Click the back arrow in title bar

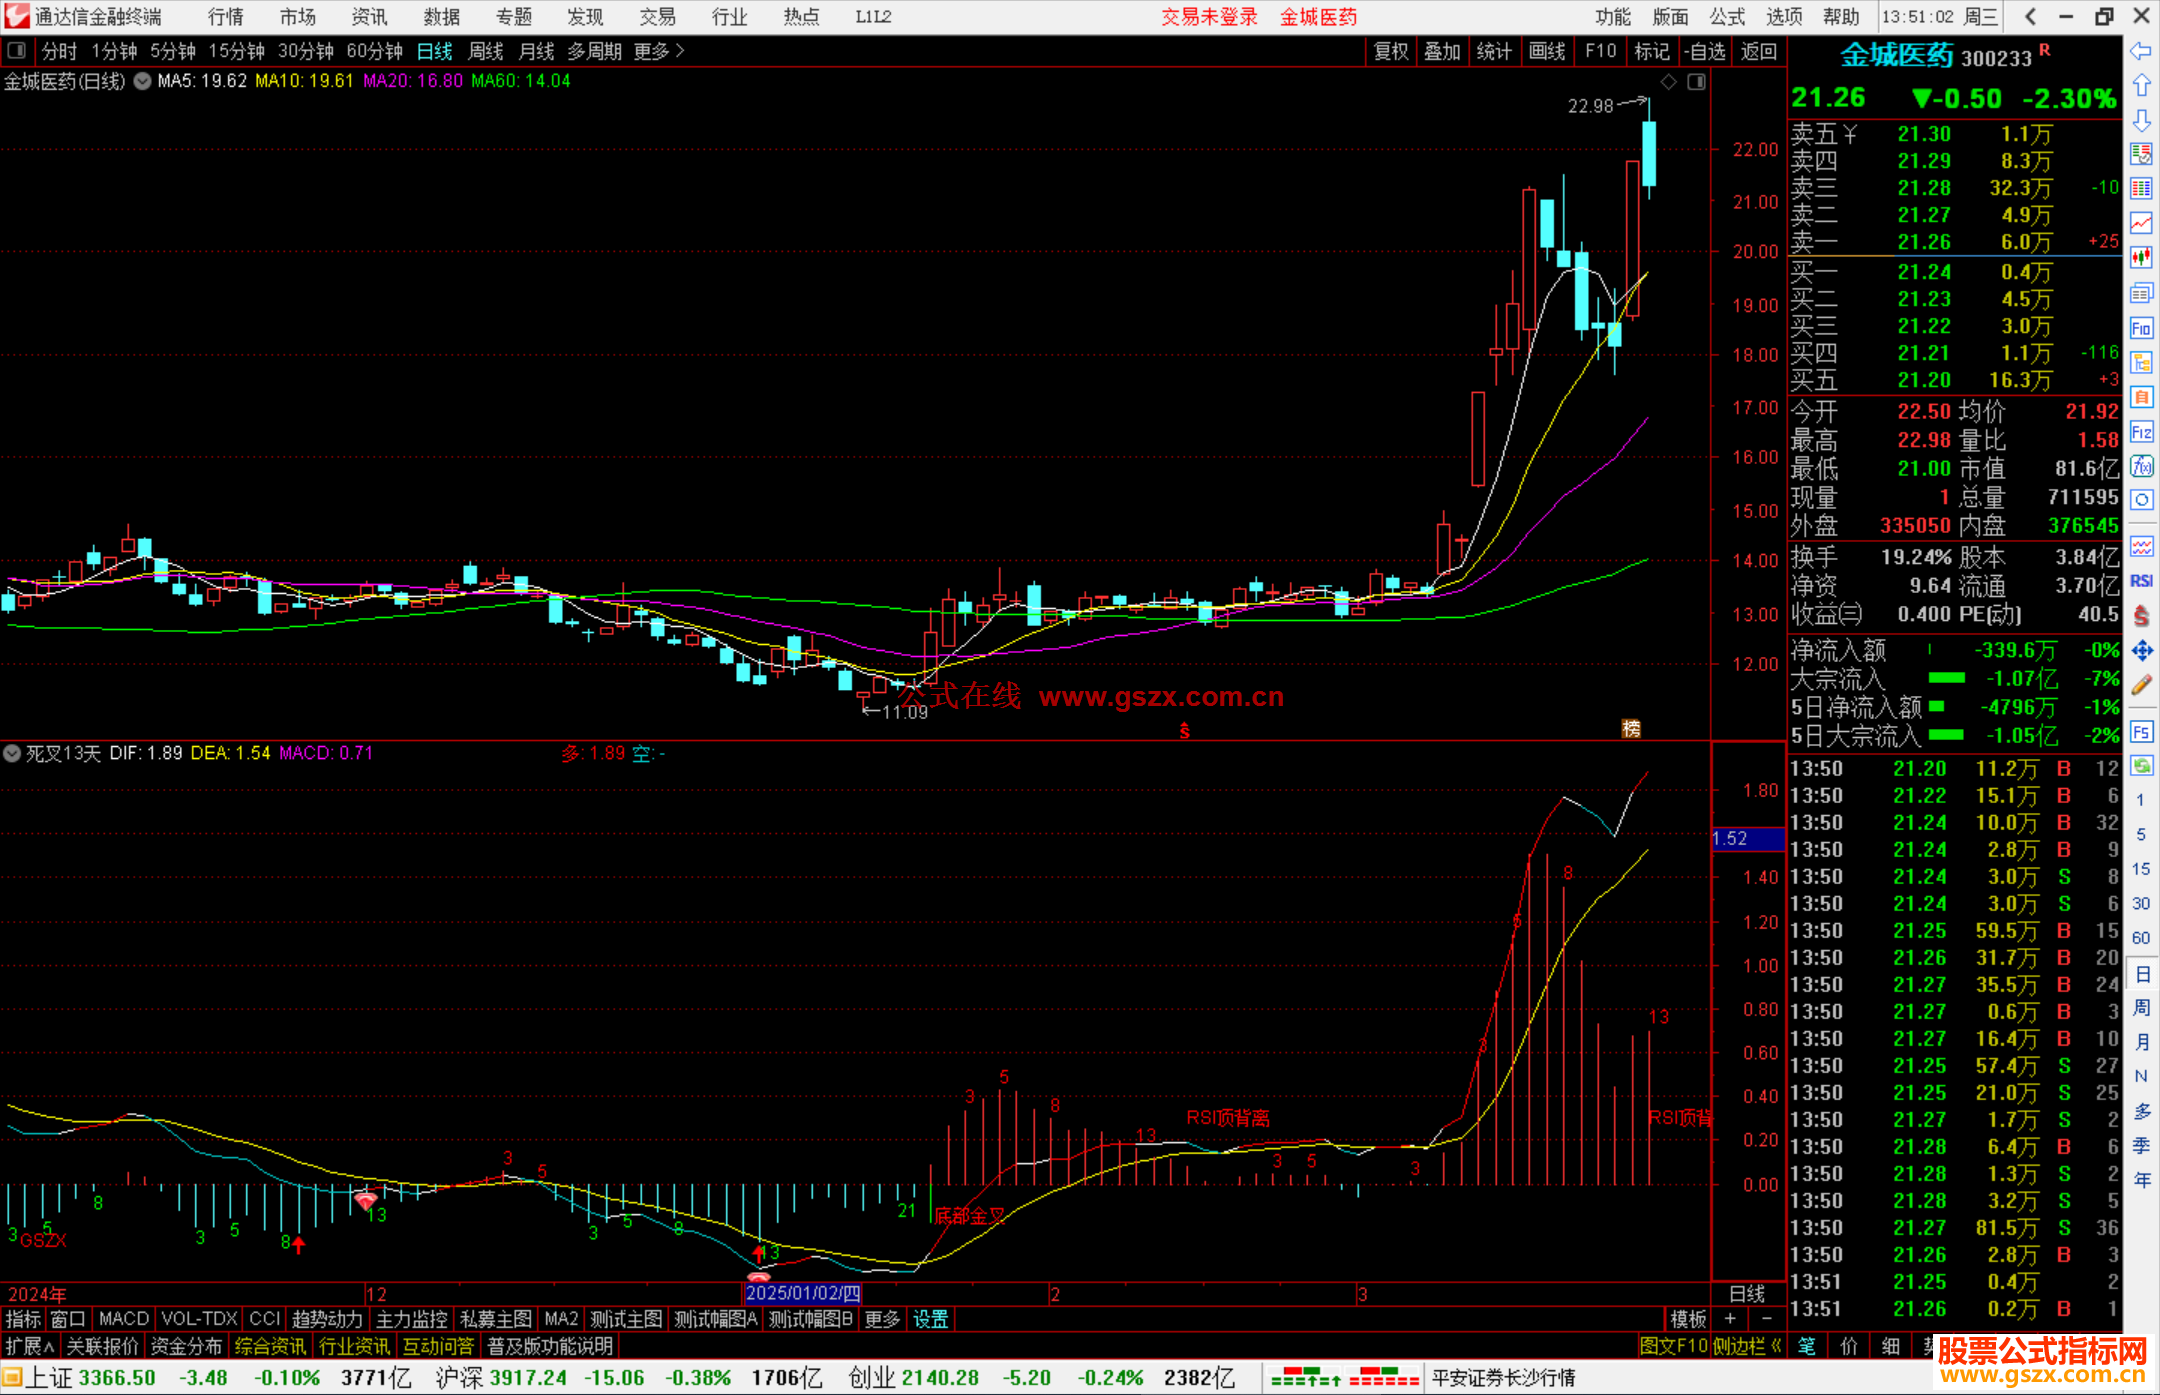2030,16
